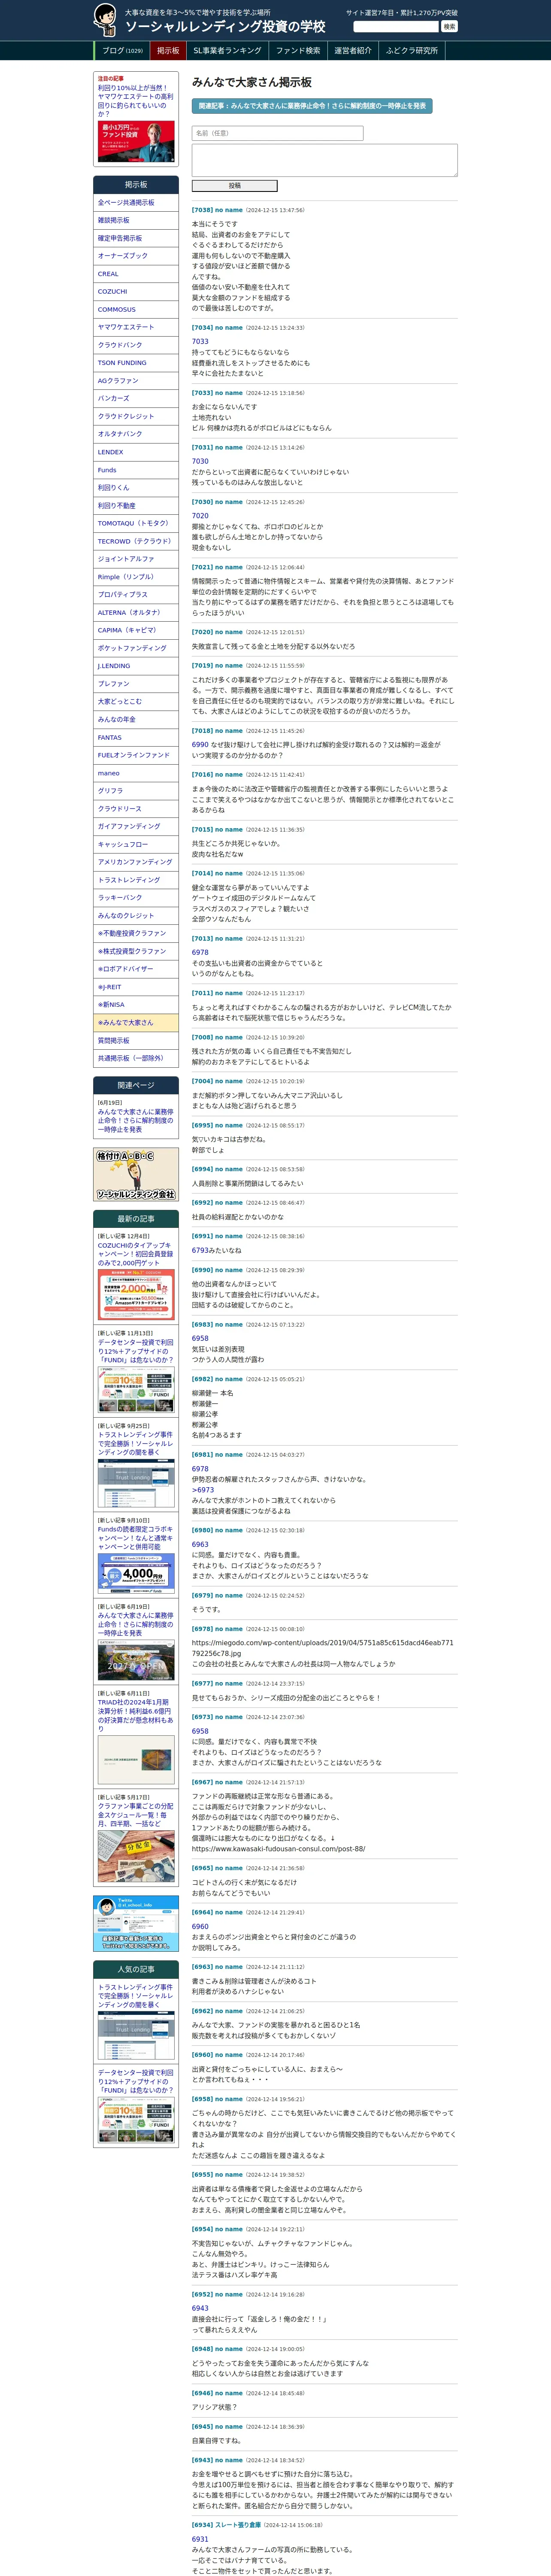Image resolution: width=551 pixels, height=2576 pixels.
Task: Open the 運営者紹介 nav tab
Action: pyautogui.click(x=353, y=51)
